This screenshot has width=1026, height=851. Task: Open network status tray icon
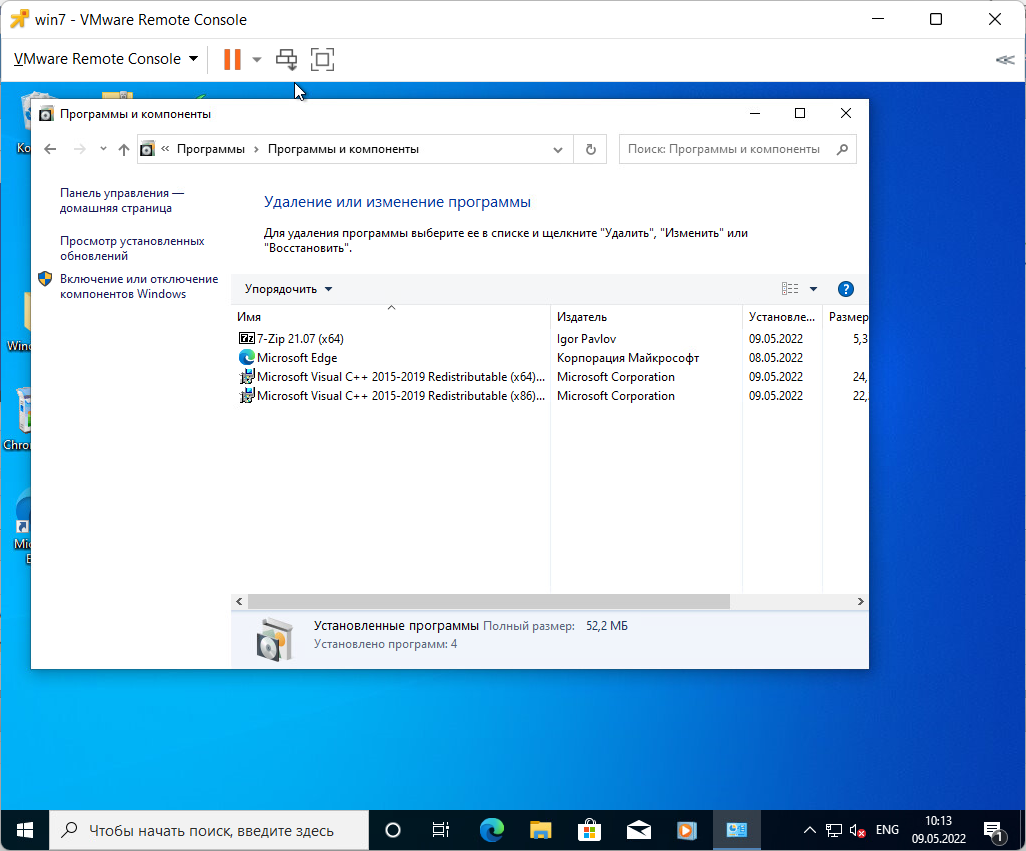tap(834, 831)
